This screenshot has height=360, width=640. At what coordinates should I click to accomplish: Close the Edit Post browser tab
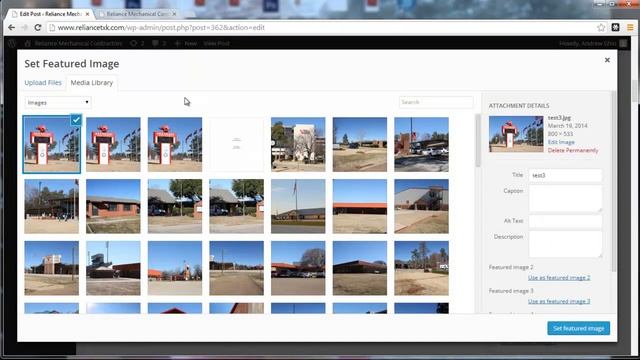(x=87, y=14)
